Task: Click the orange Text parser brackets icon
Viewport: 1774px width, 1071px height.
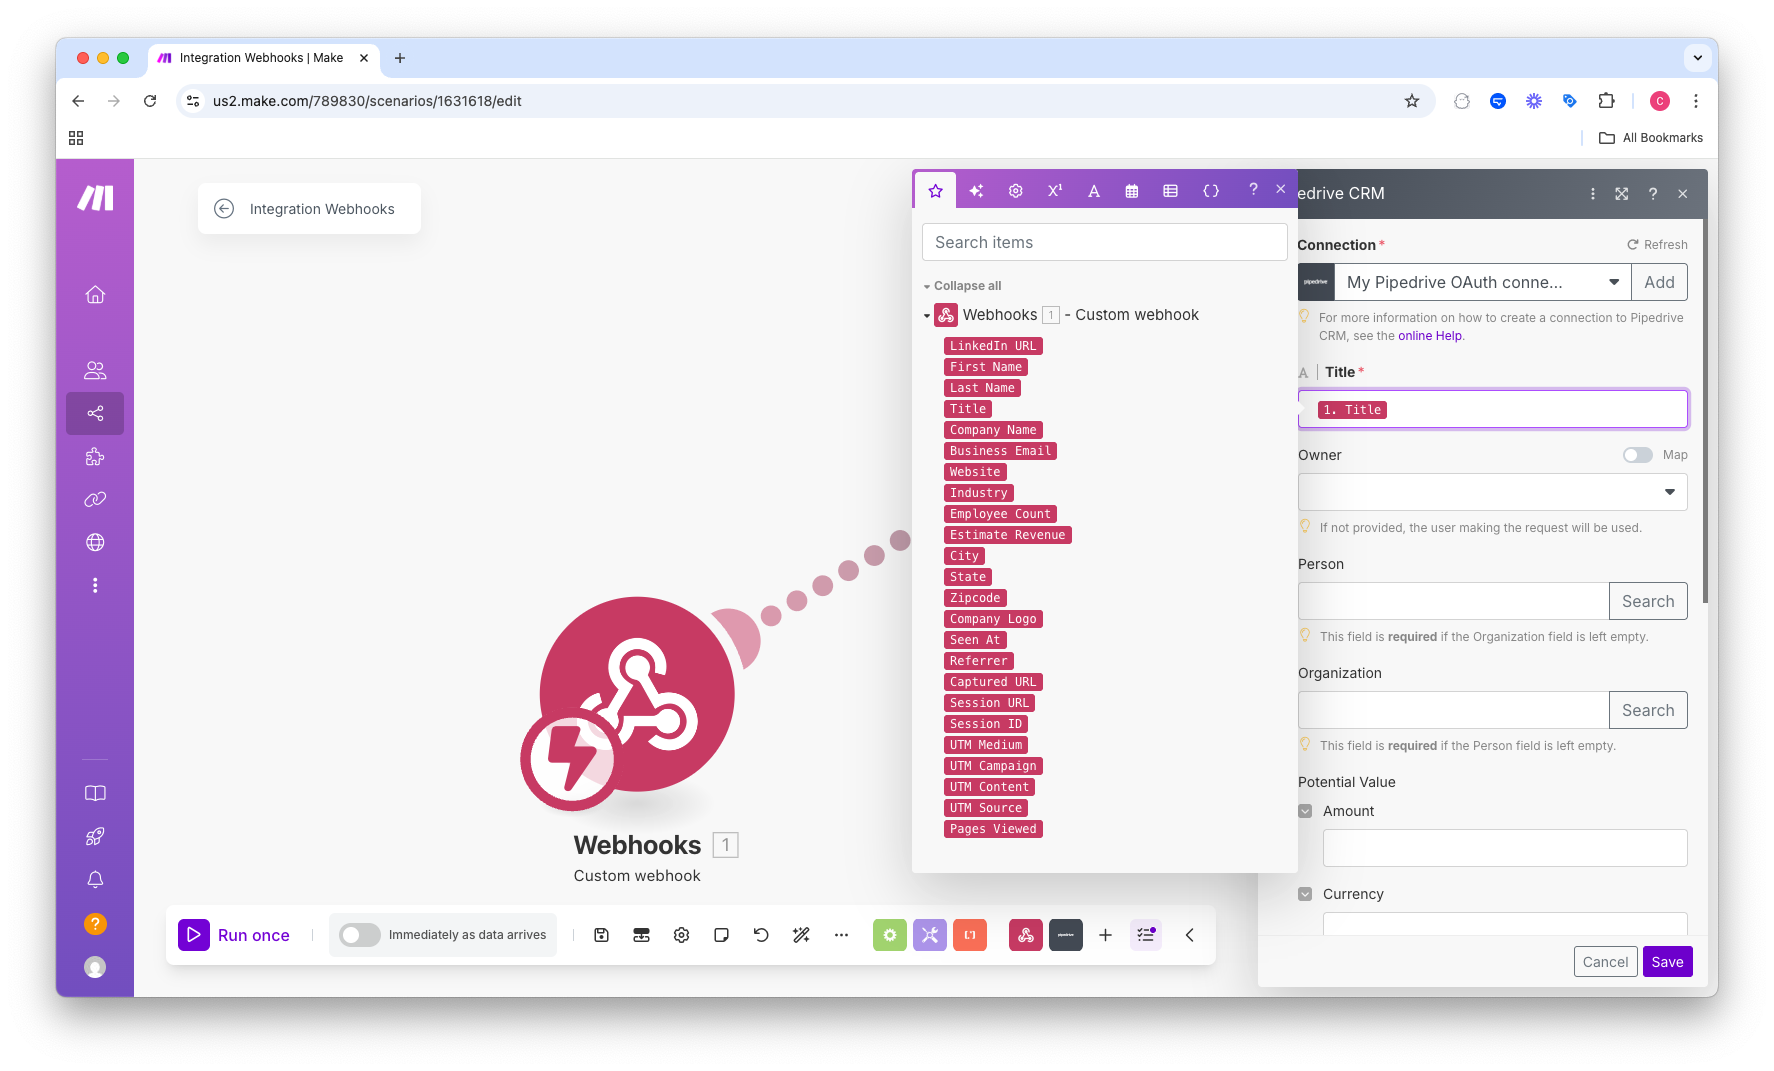Action: (x=970, y=935)
